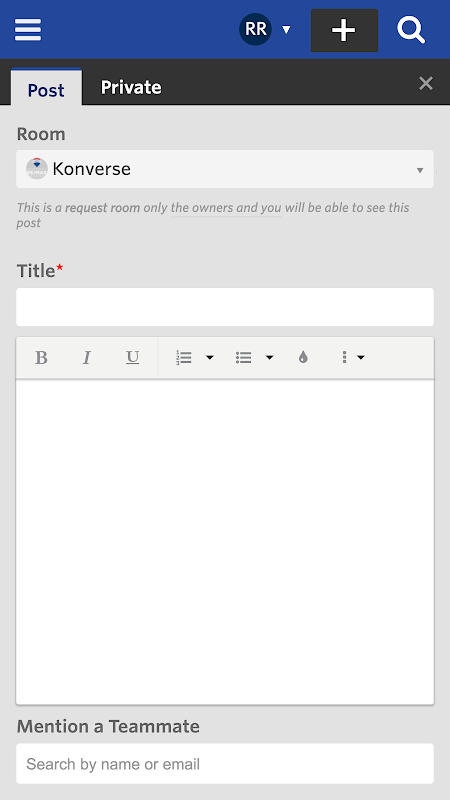Expand the user account dropdown arrow
This screenshot has width=450, height=800.
[287, 30]
